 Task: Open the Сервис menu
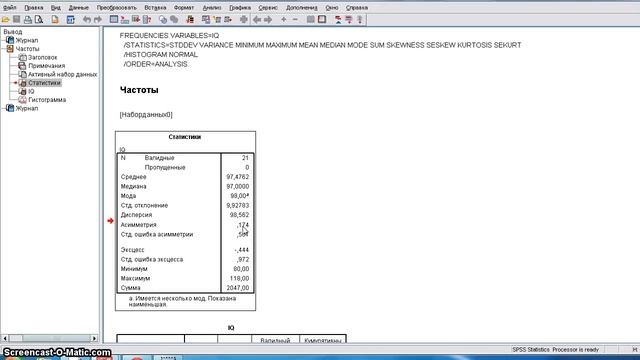(268, 8)
